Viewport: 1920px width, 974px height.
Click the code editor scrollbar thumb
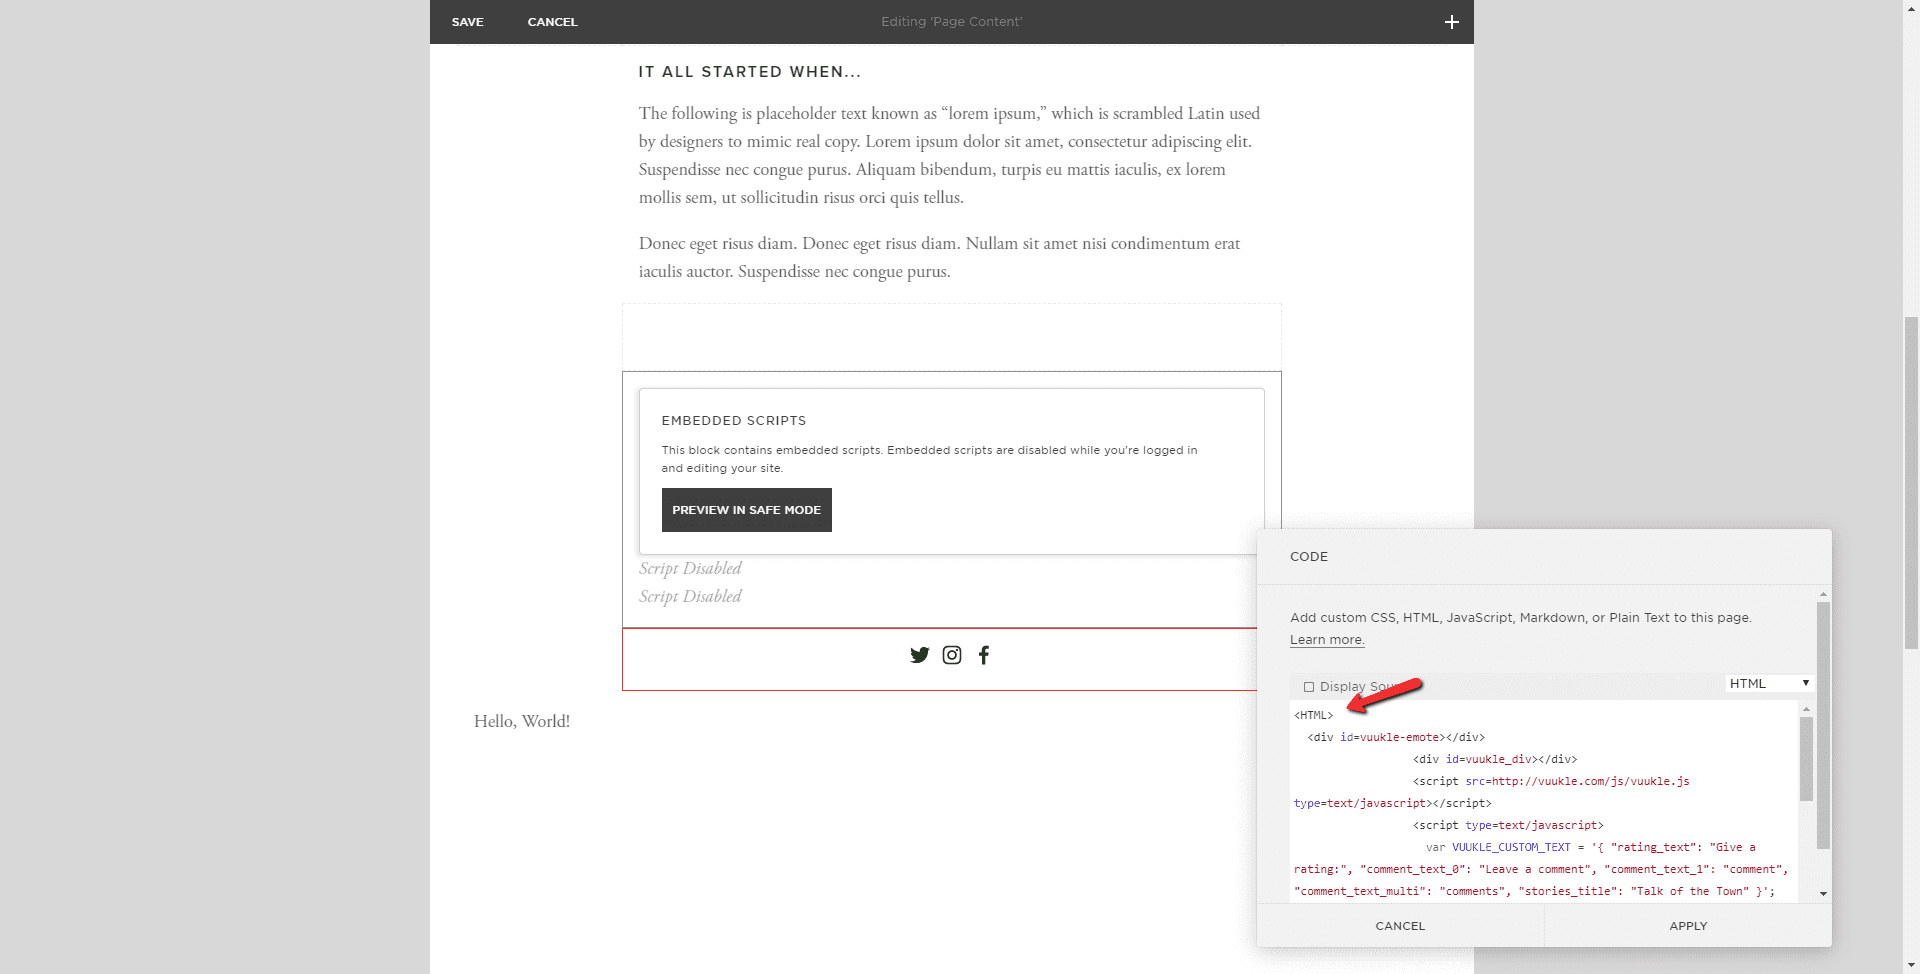point(1806,758)
